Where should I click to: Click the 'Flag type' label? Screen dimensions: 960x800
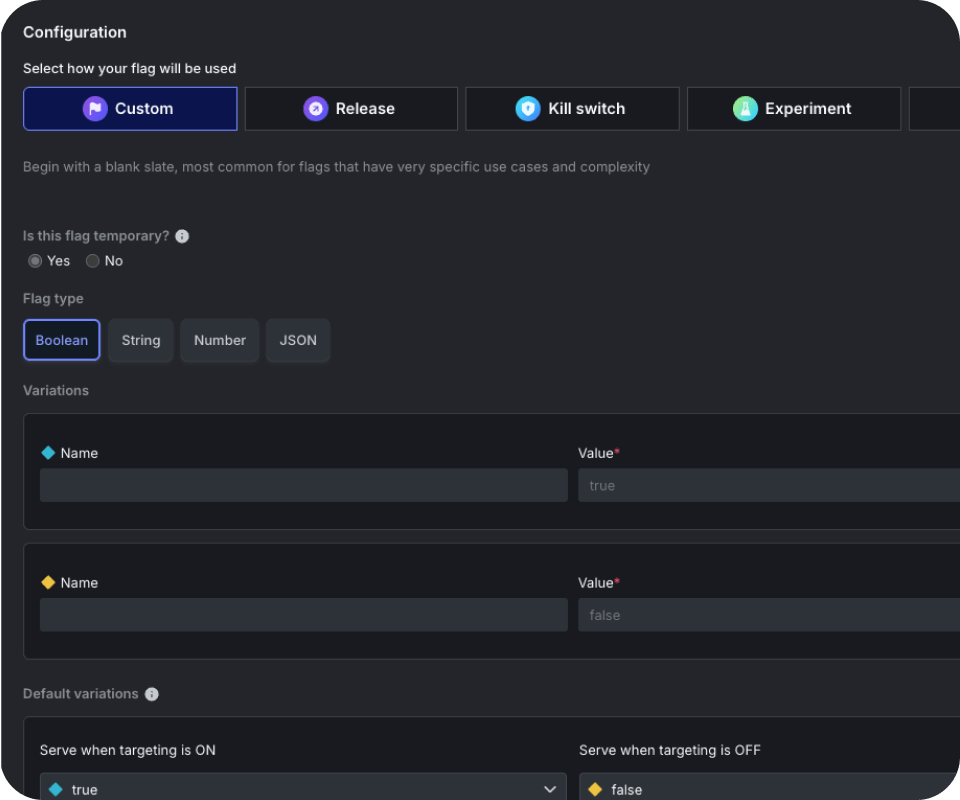[x=53, y=299]
